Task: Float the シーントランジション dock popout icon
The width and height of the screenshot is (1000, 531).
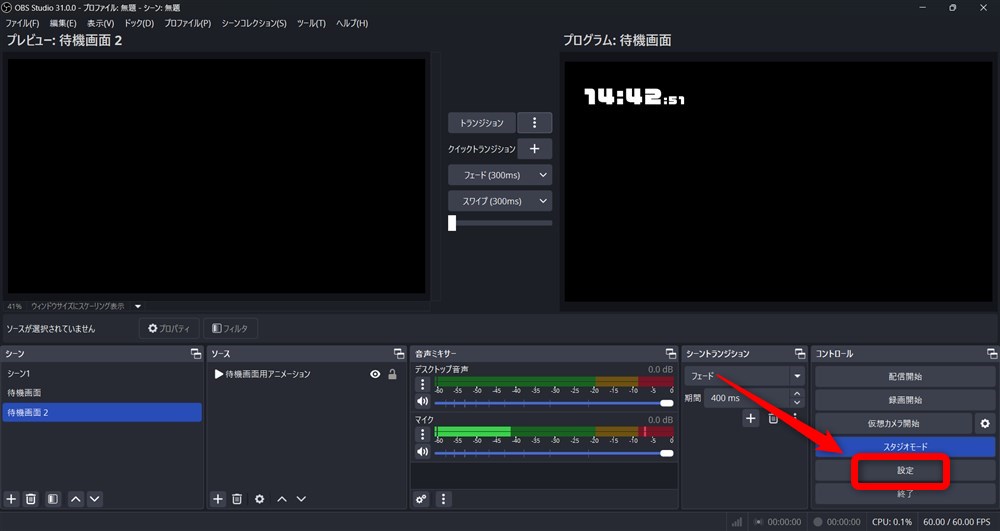Action: (800, 353)
